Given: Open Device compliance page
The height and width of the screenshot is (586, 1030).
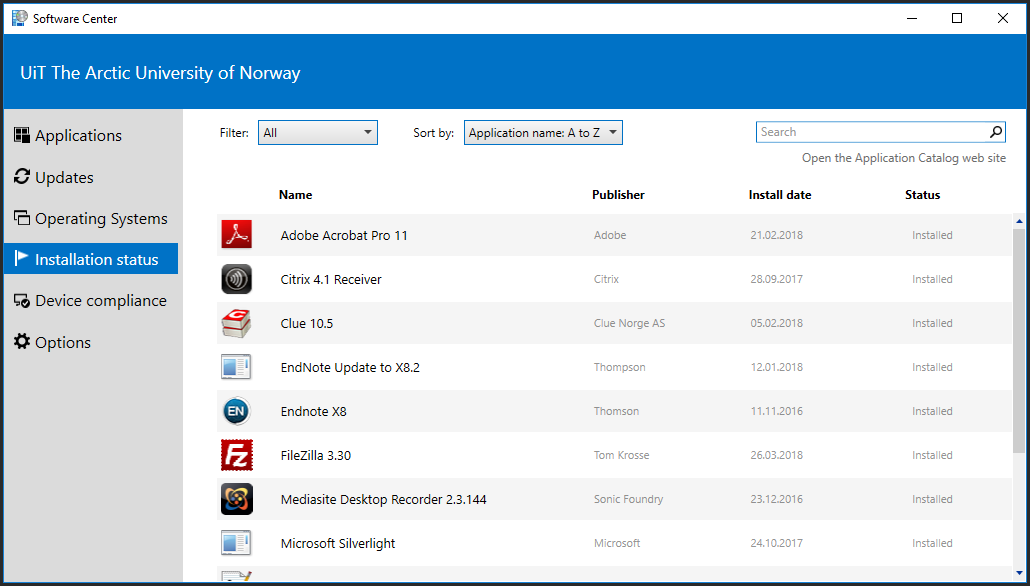Looking at the screenshot, I should [100, 301].
